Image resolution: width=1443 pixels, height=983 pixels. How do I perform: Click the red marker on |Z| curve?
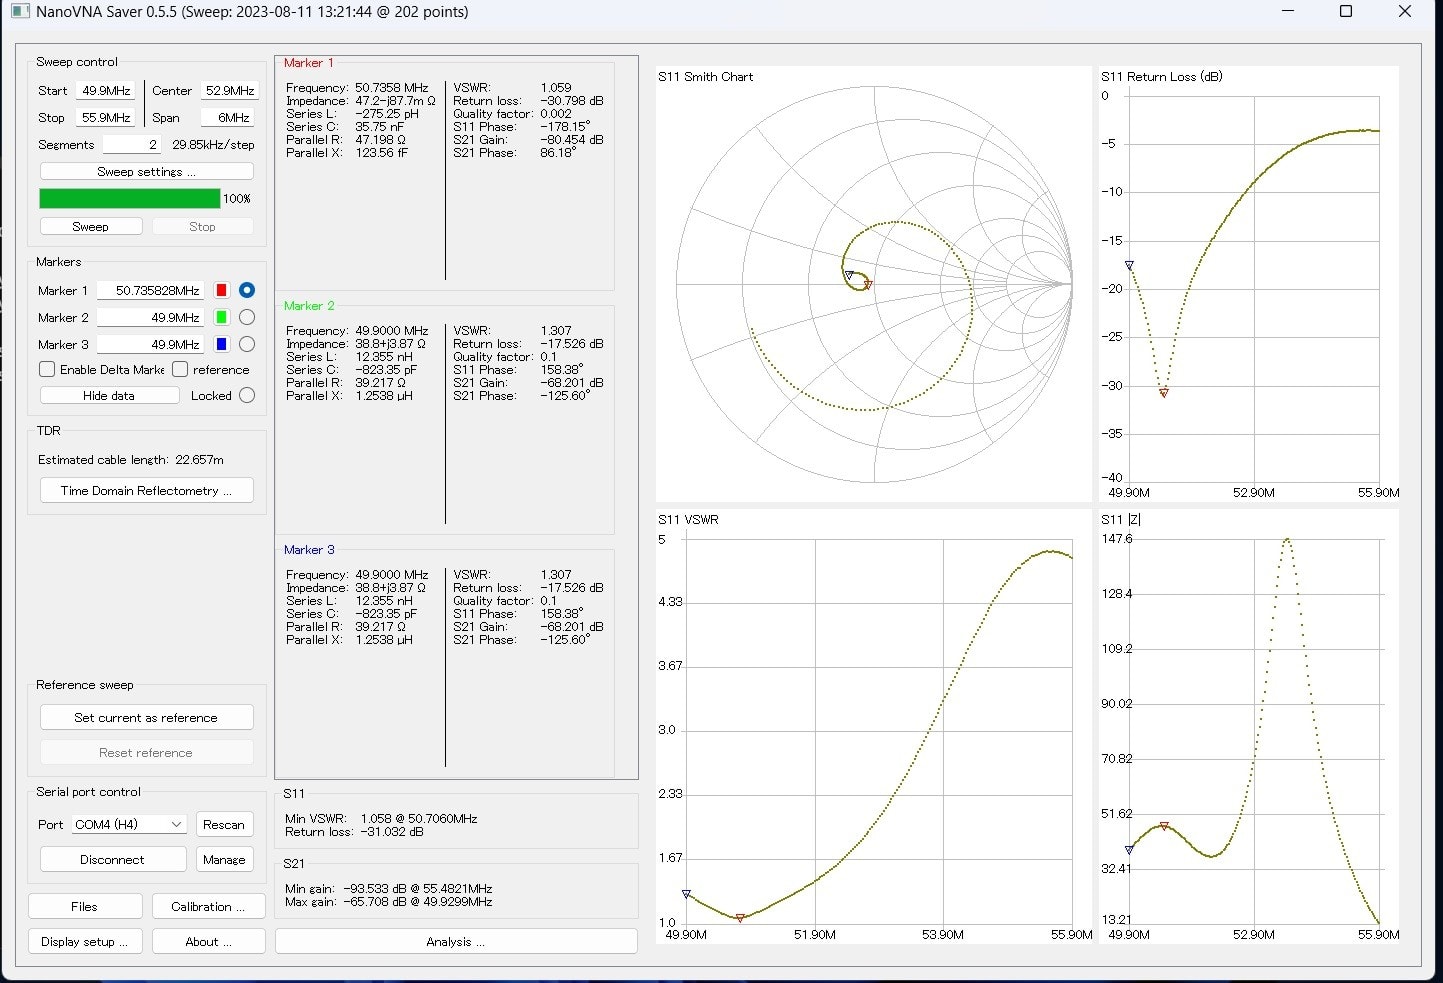point(1164,826)
